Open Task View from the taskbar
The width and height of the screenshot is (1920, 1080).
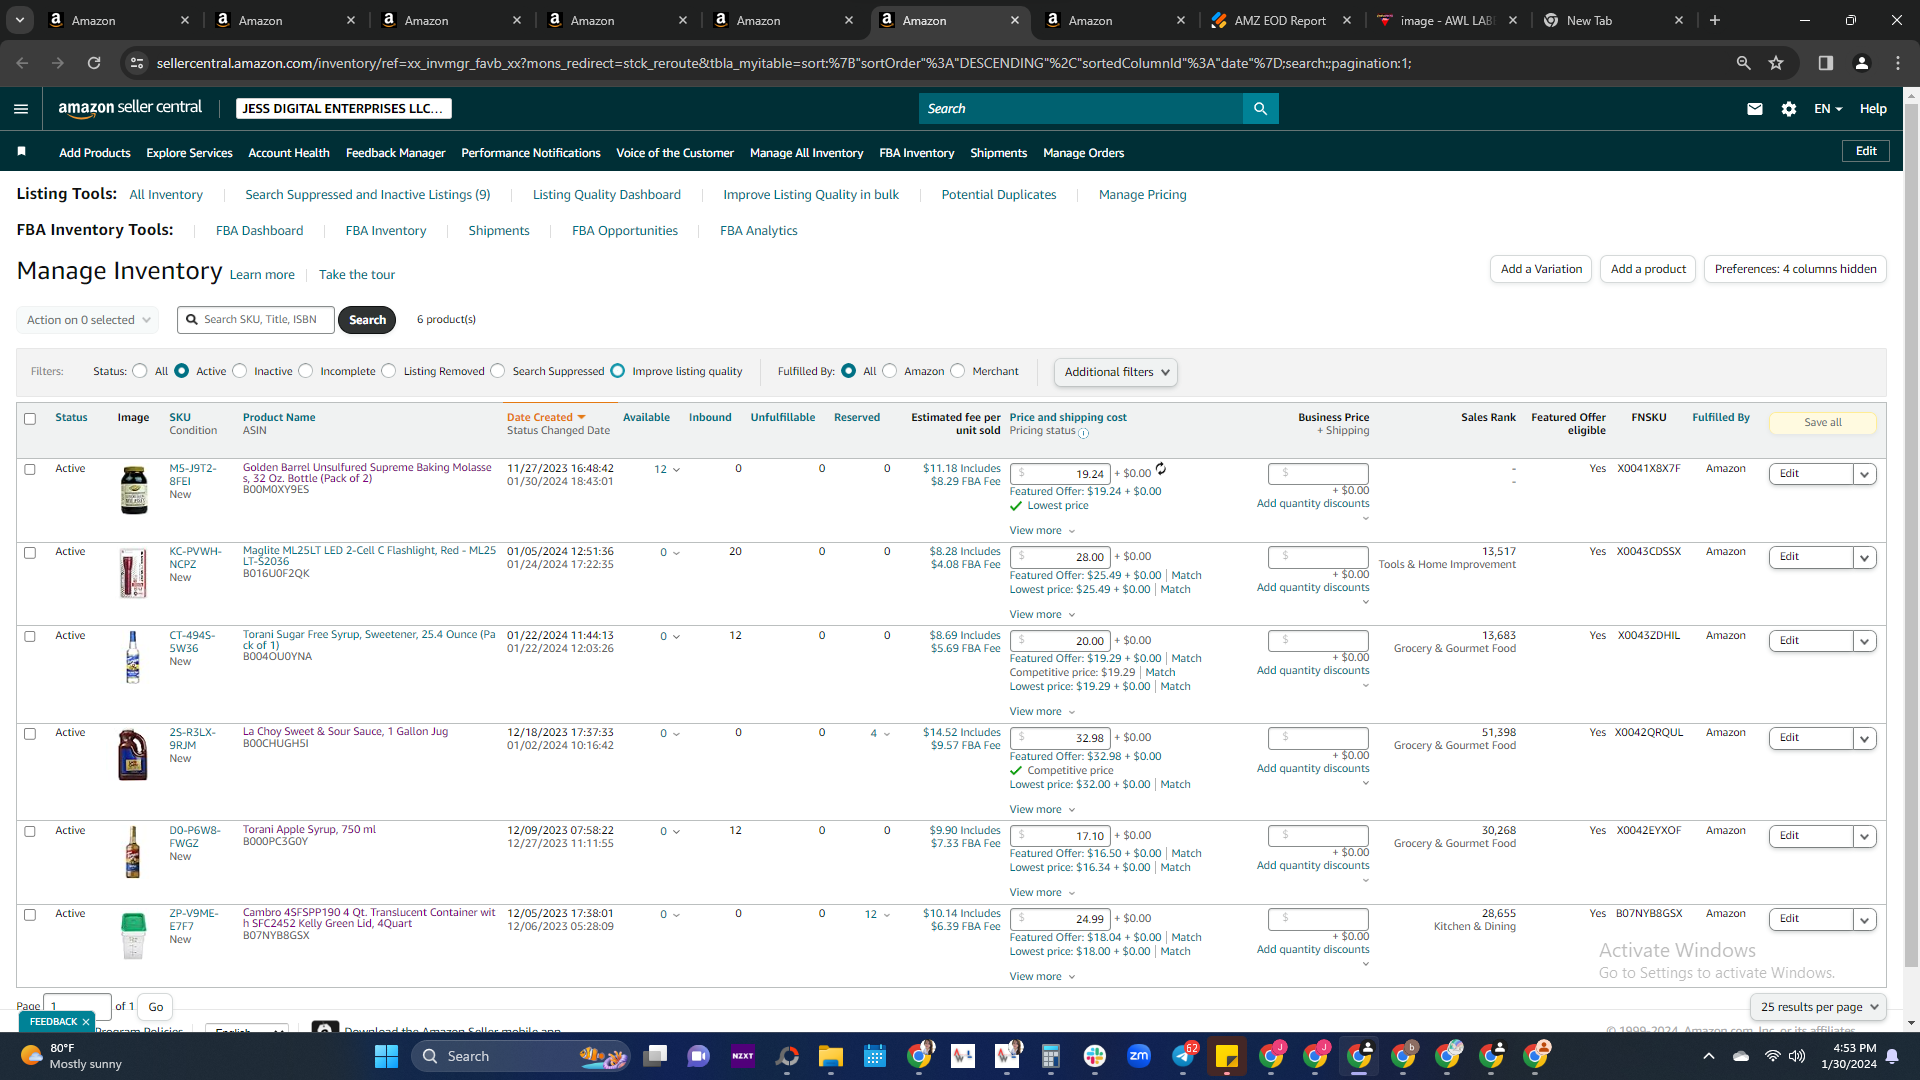pos(655,1056)
